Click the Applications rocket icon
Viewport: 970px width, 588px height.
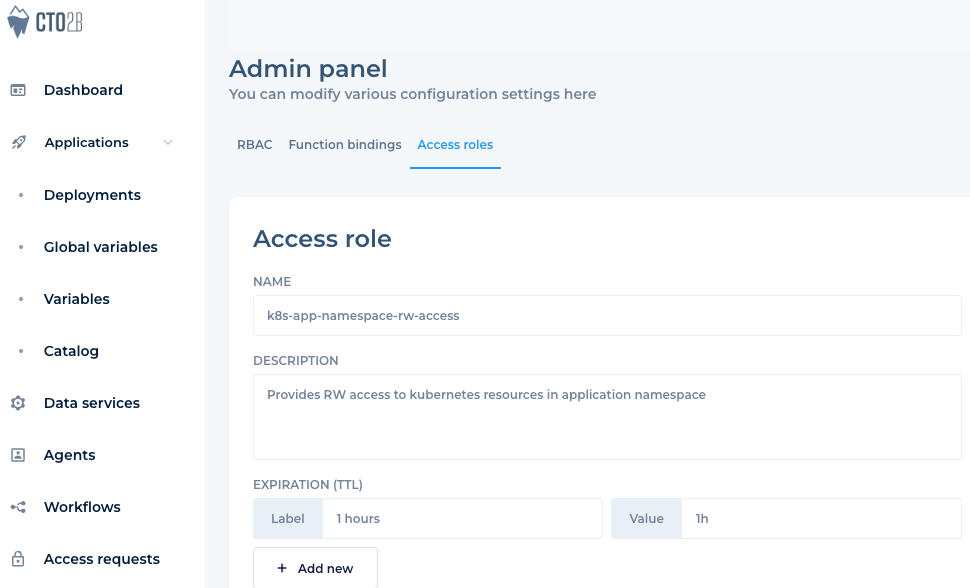[18, 143]
